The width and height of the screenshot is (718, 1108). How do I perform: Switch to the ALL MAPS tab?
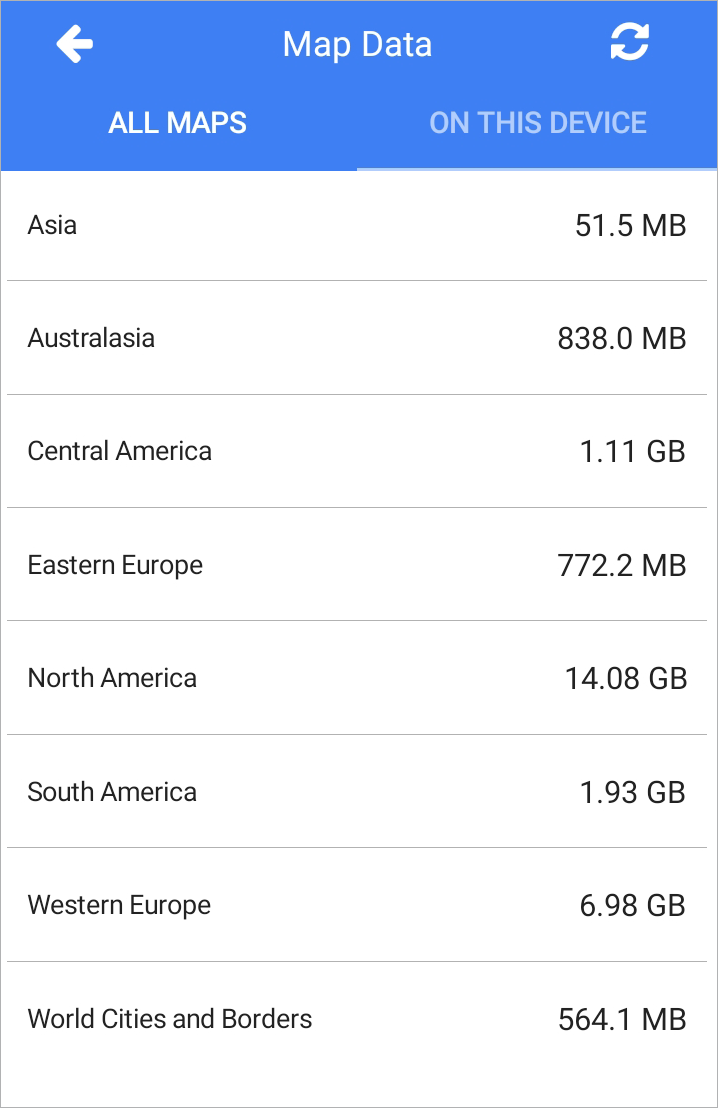click(x=178, y=123)
